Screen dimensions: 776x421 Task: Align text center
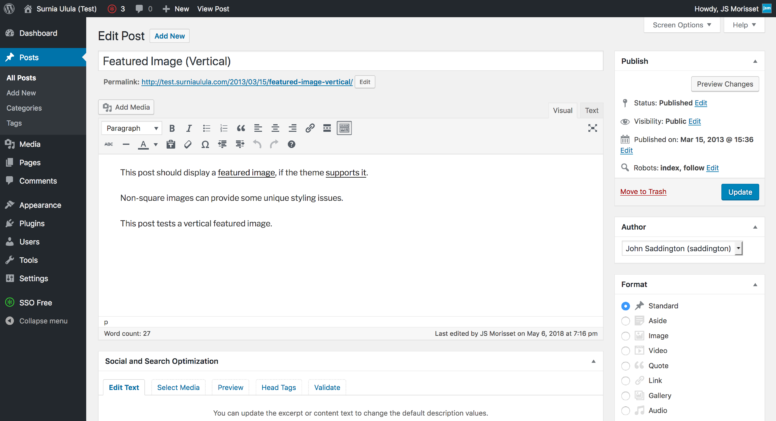point(275,128)
